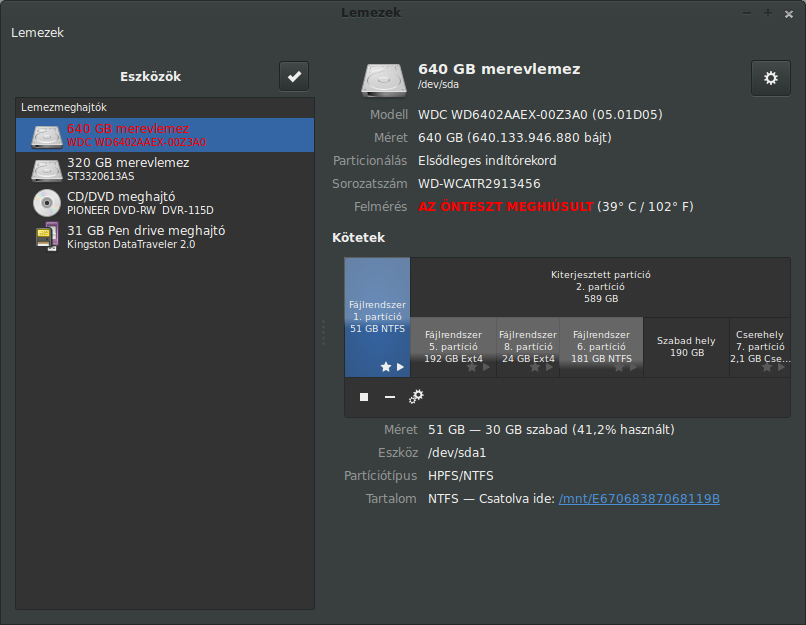Delete the partition using the minus icon
Viewport: 806px width, 625px height.
(x=390, y=397)
